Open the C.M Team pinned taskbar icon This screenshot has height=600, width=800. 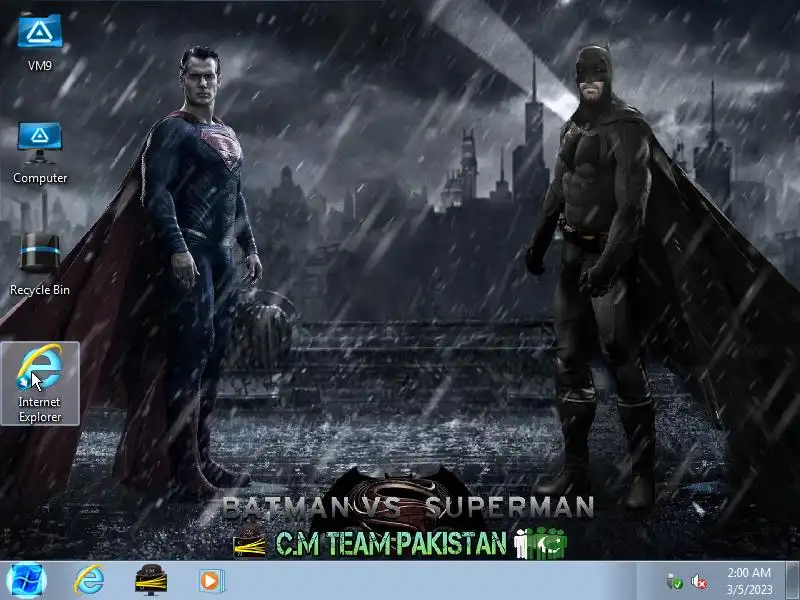pos(151,580)
